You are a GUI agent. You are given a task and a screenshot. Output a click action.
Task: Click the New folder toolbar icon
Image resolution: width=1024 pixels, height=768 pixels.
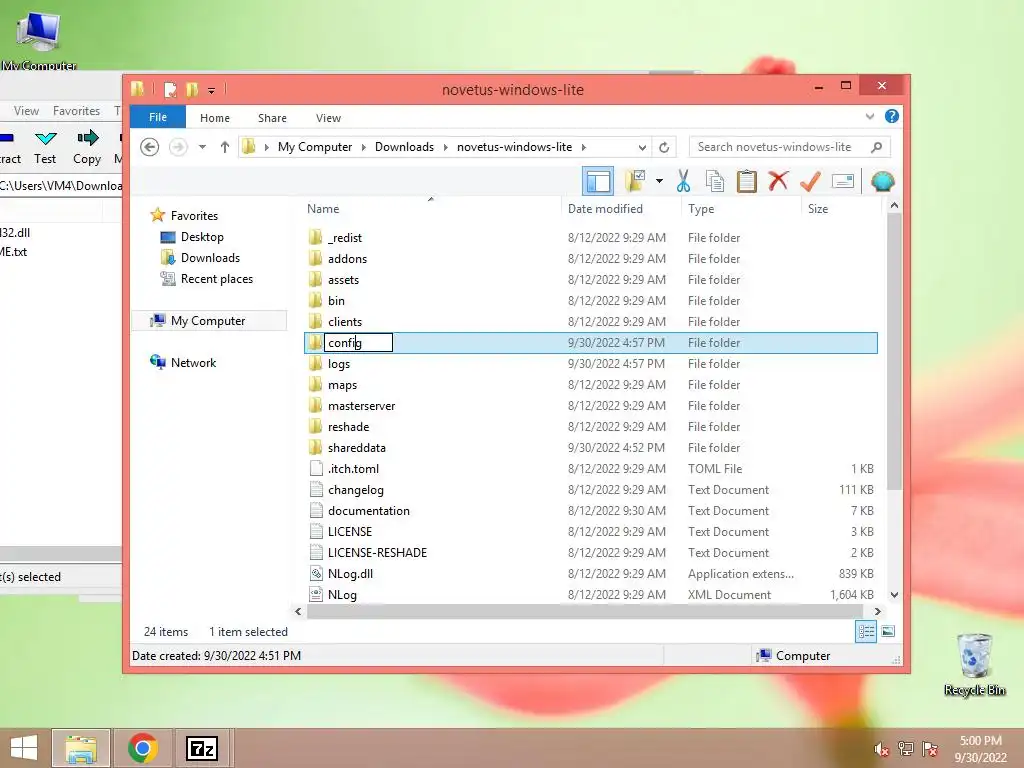[635, 181]
